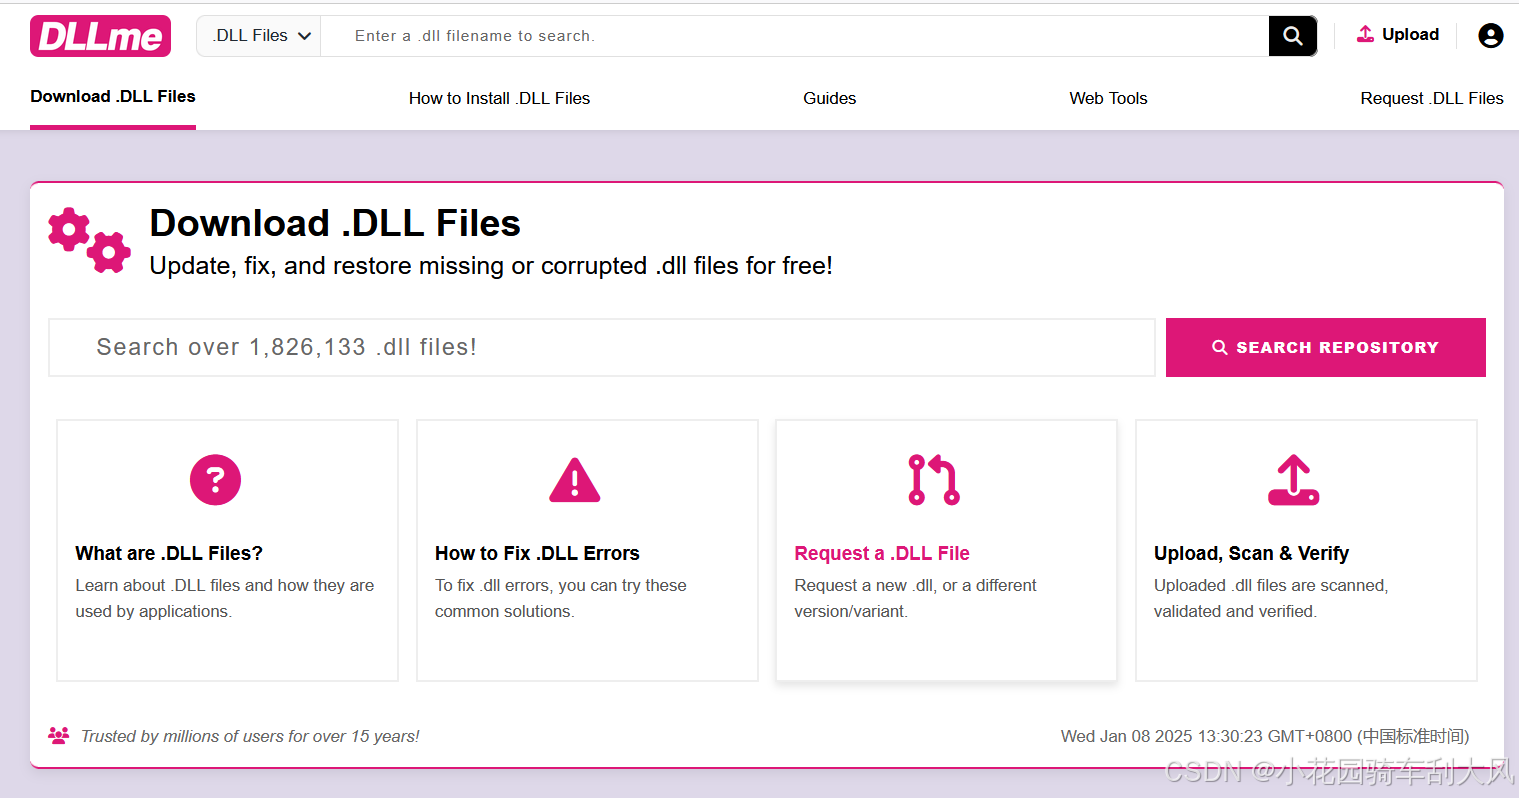The height and width of the screenshot is (798, 1519).
Task: Open the 'How to Fix .DLL Errors' link
Action: pos(537,553)
